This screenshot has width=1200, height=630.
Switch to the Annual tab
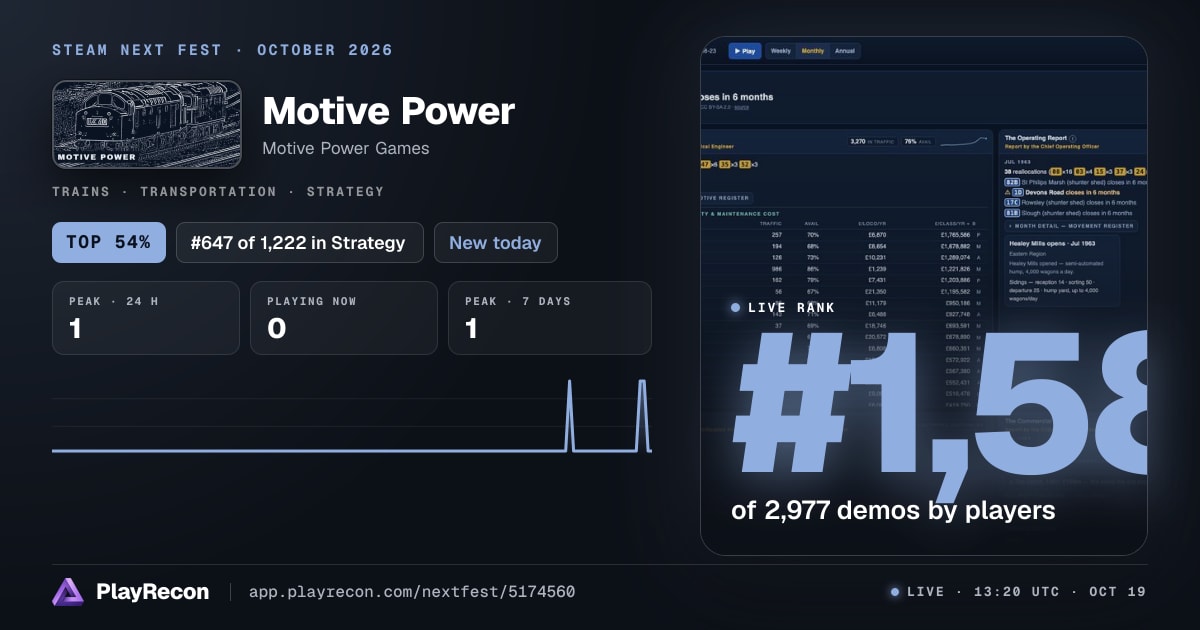coord(845,51)
